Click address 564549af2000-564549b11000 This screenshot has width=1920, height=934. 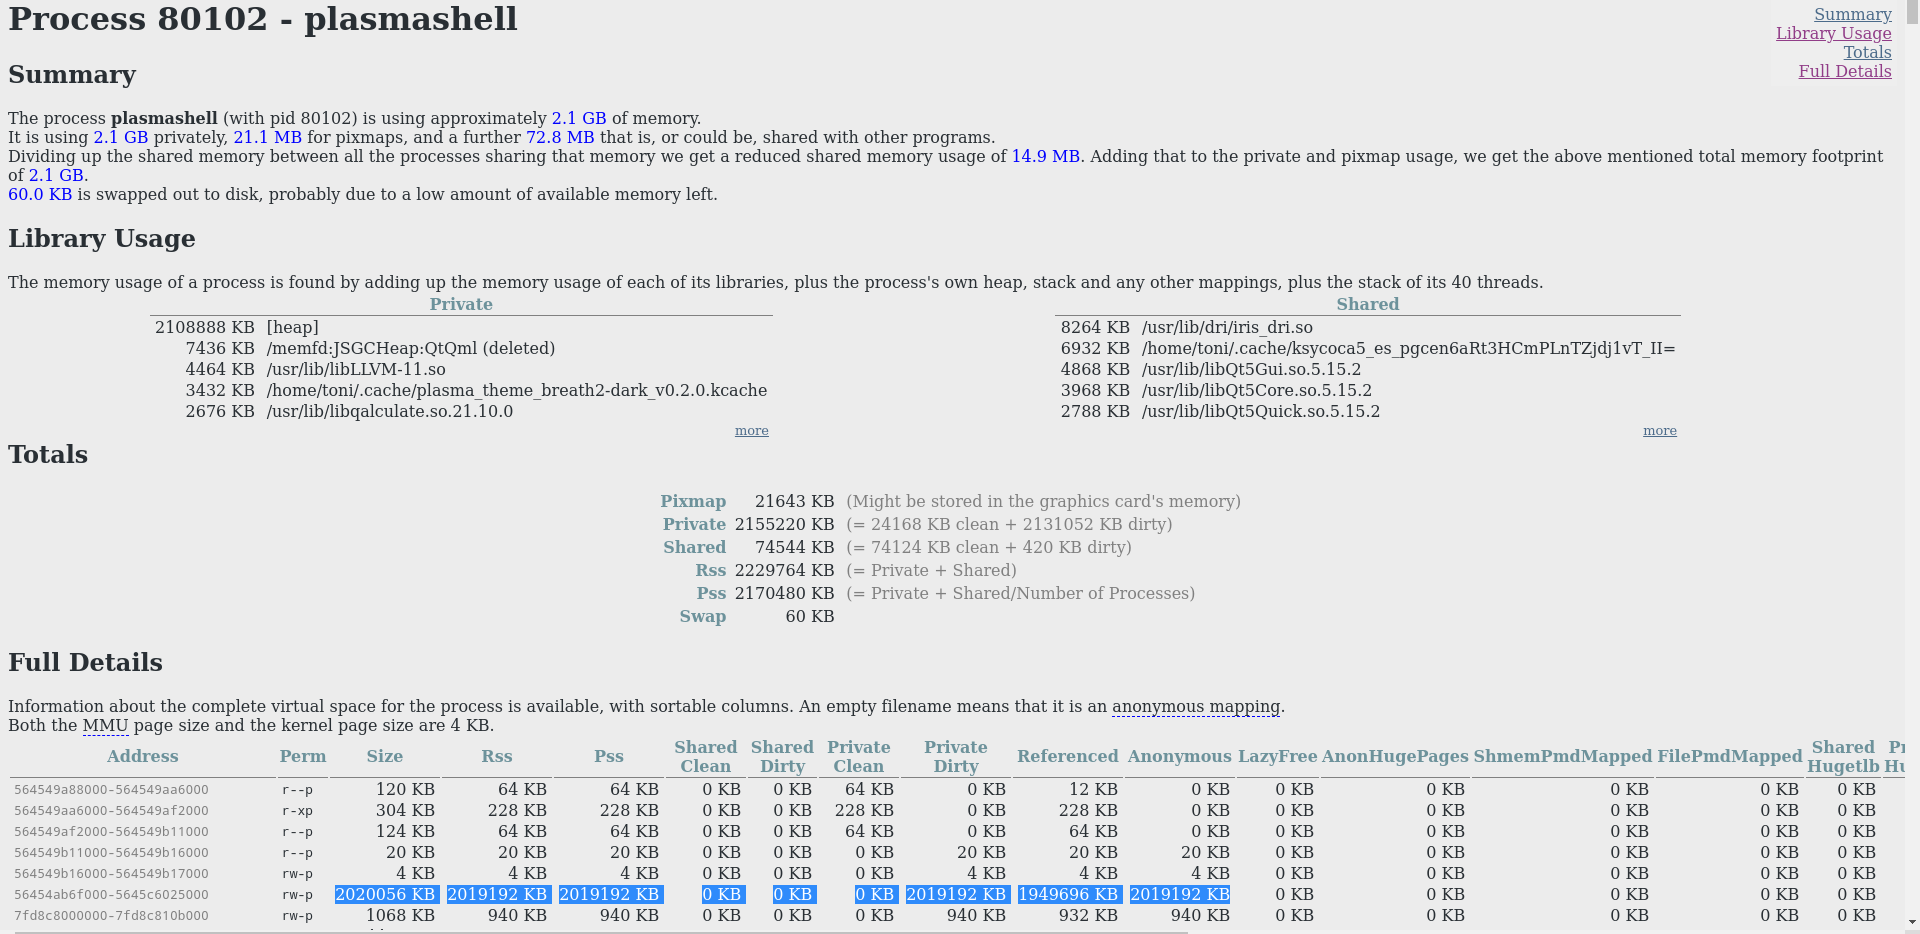pos(111,832)
